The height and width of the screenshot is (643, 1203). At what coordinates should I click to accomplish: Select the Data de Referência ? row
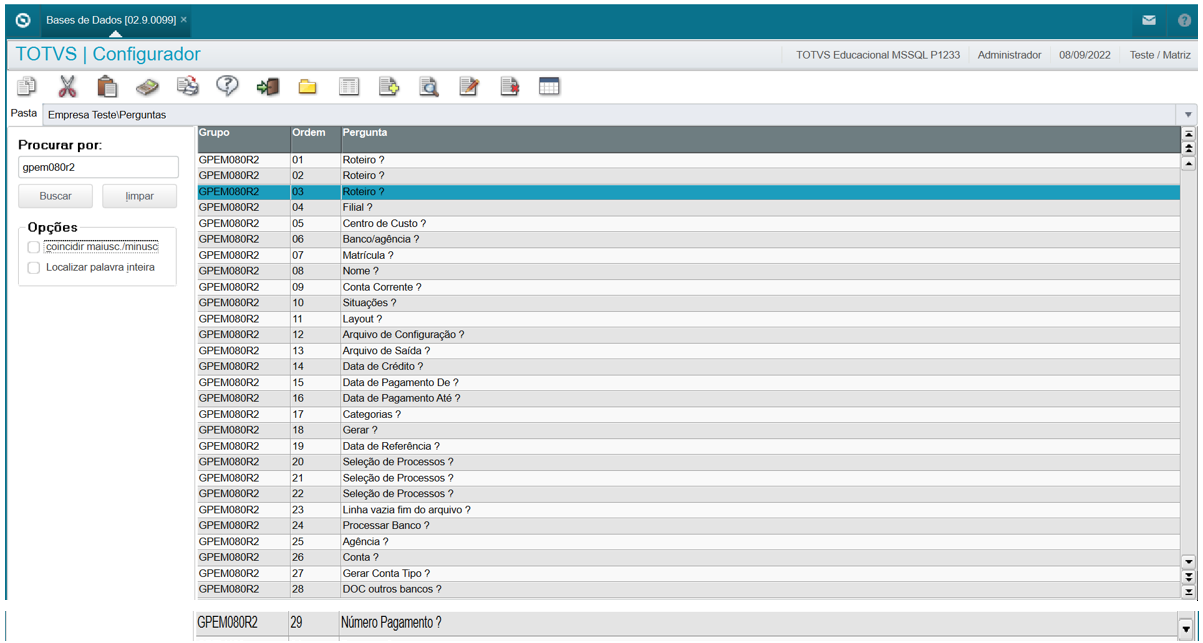[688, 446]
